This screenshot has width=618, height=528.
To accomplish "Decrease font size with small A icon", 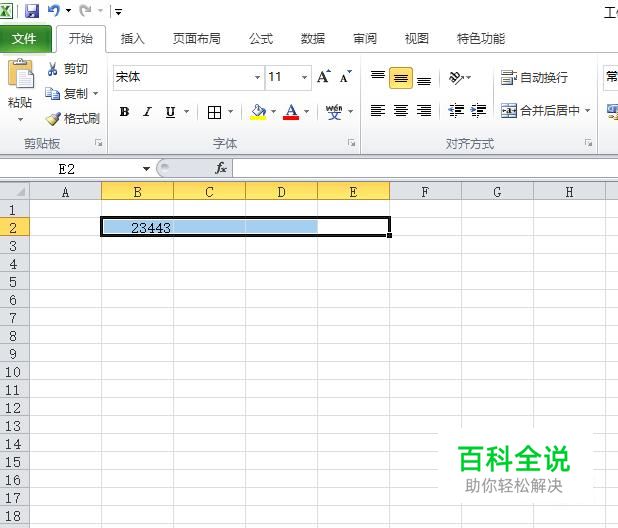I will click(x=345, y=76).
